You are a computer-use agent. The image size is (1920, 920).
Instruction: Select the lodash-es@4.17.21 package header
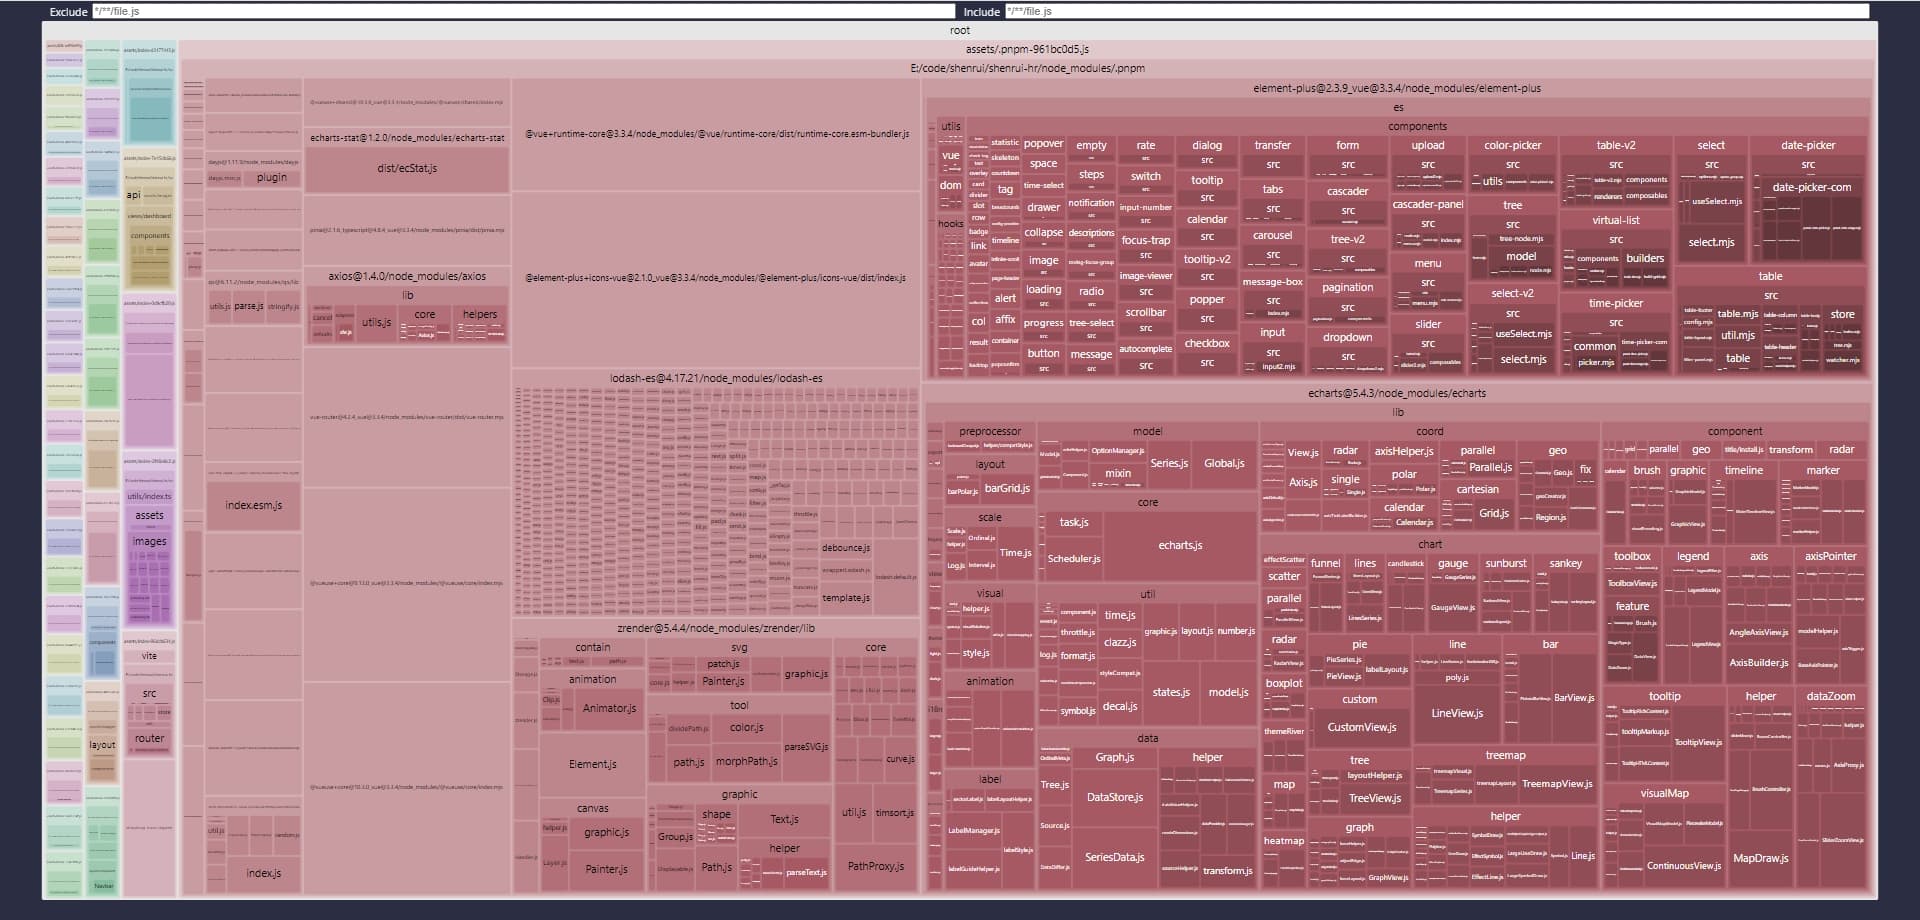click(716, 378)
